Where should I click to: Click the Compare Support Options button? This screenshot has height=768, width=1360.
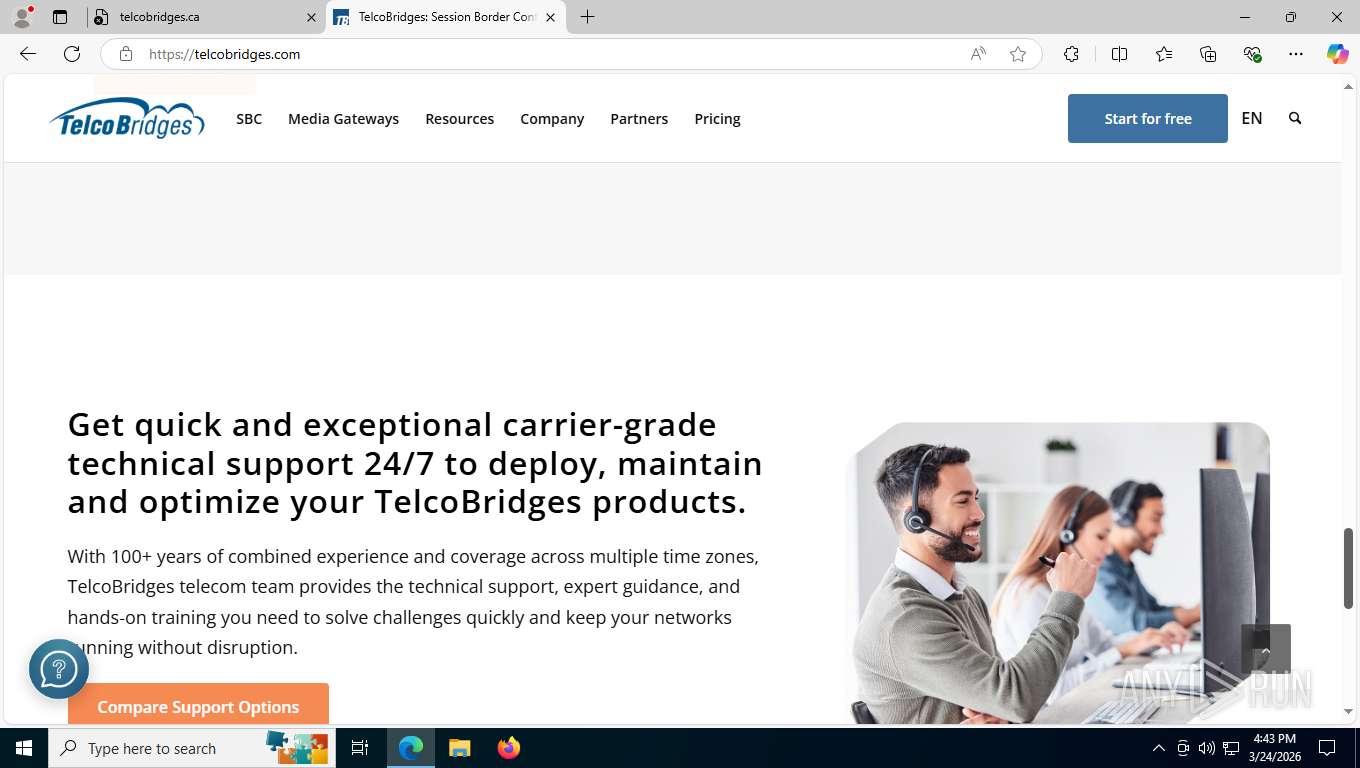coord(198,703)
